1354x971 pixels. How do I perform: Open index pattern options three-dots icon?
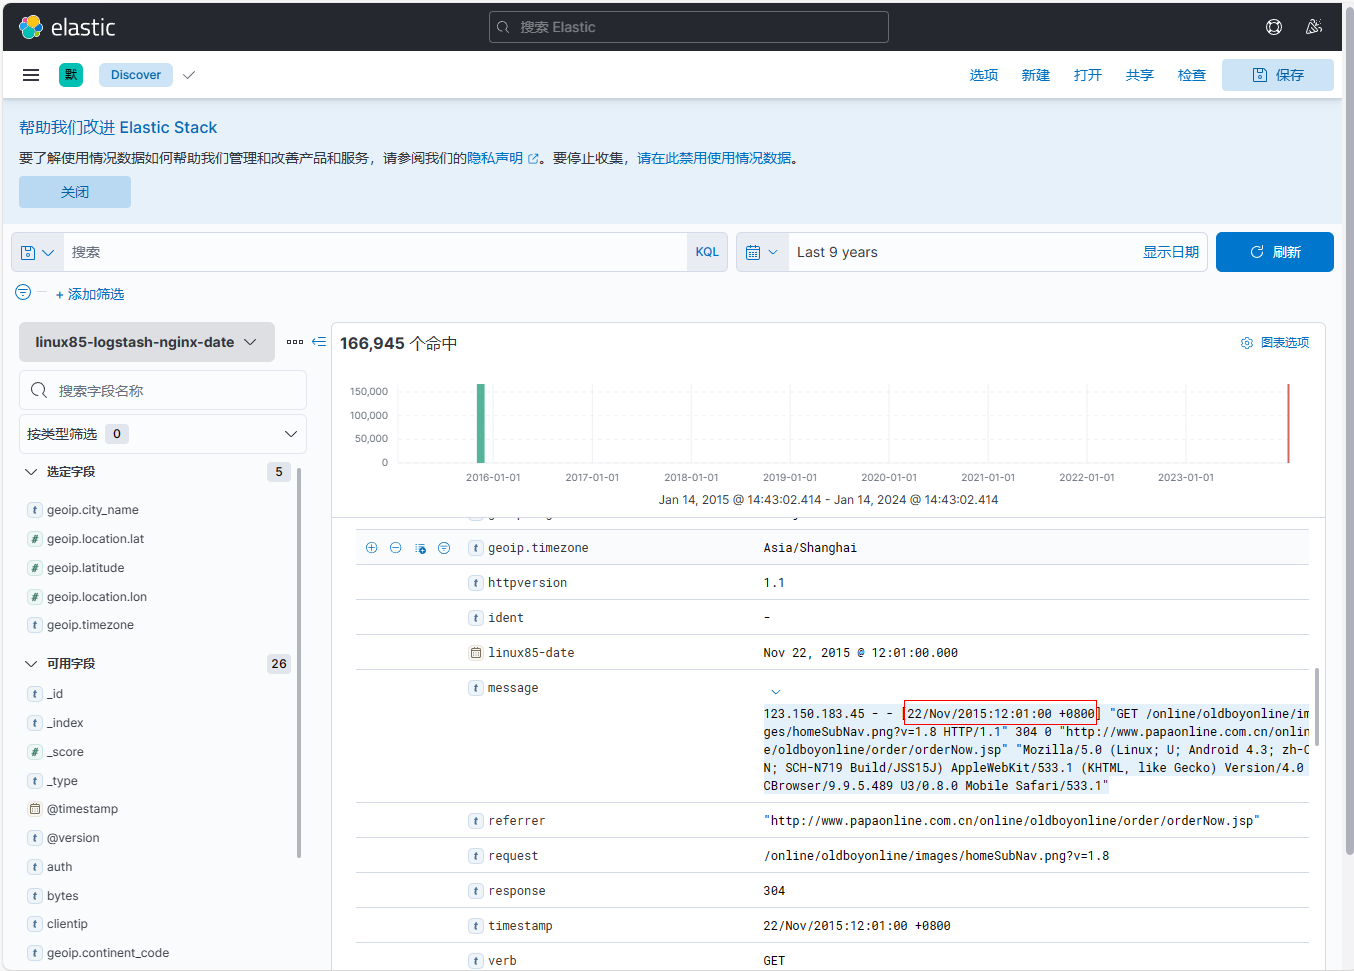tap(295, 342)
